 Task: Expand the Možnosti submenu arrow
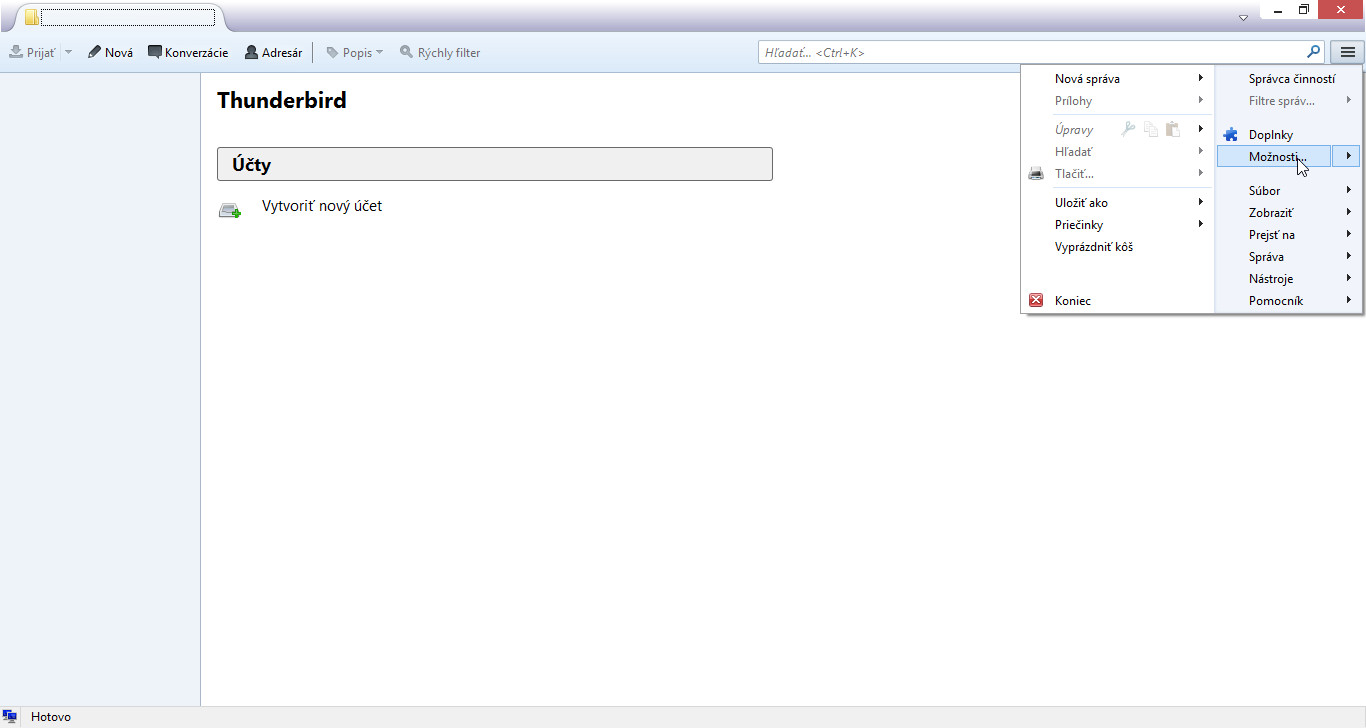[x=1348, y=156]
